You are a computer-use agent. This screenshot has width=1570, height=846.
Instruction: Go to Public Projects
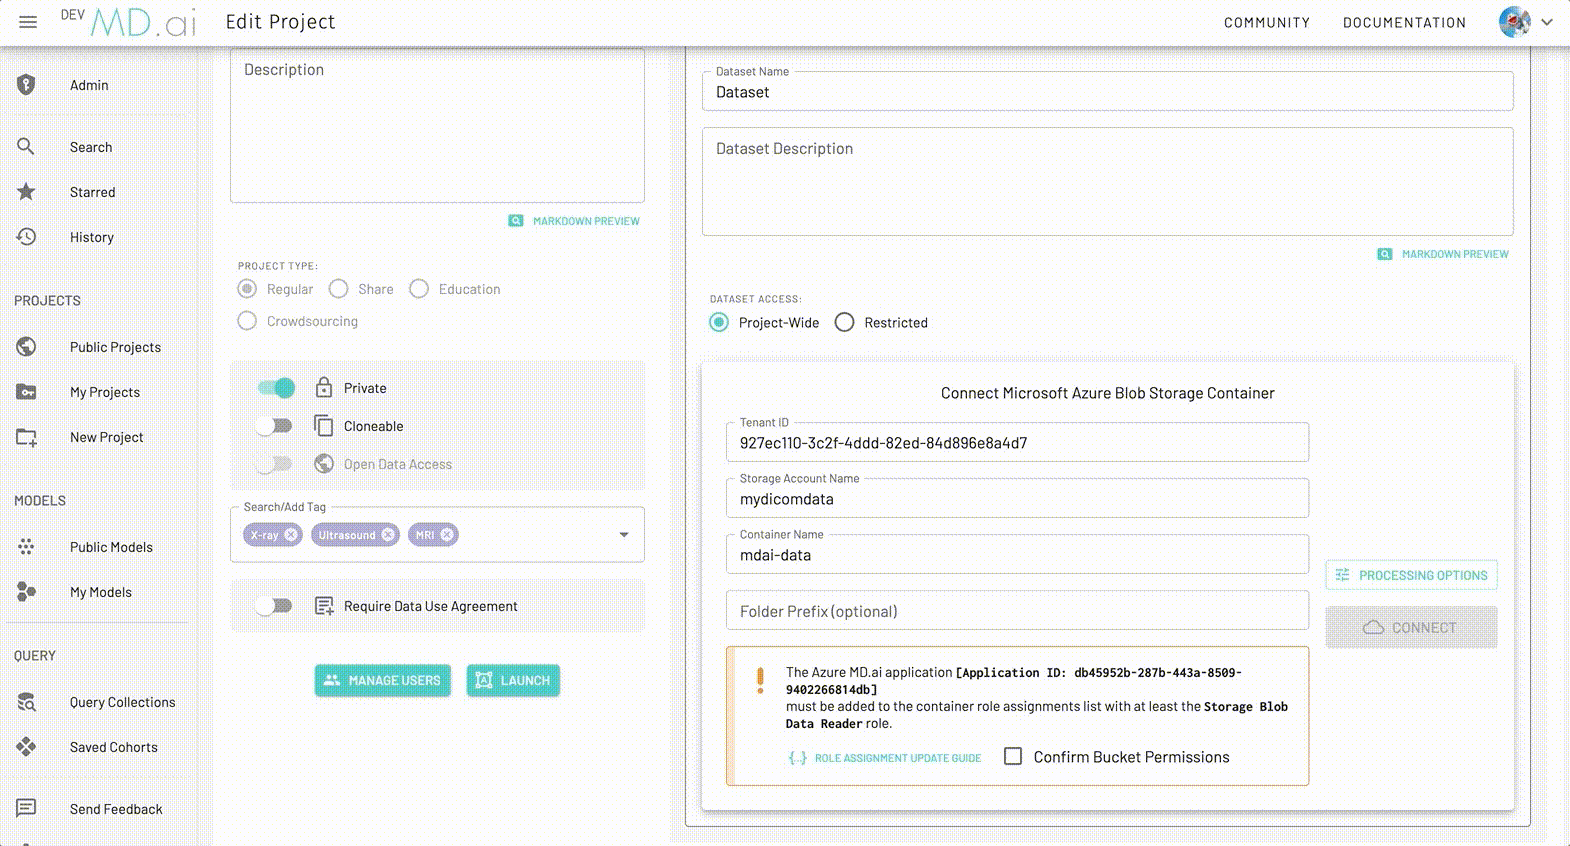pyautogui.click(x=115, y=347)
